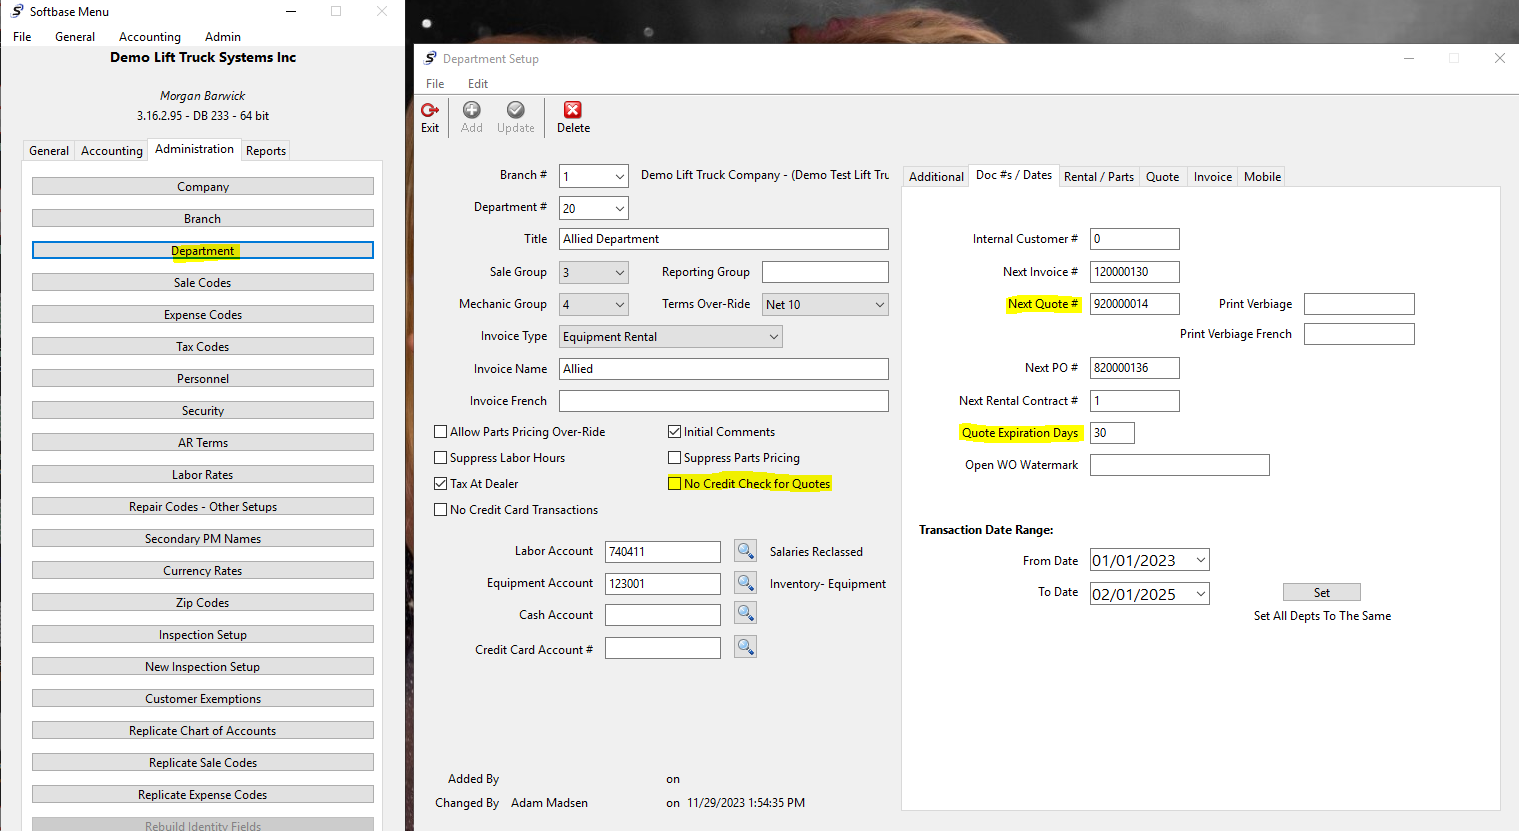
Task: Open the Invoice Type dropdown
Action: click(x=773, y=337)
